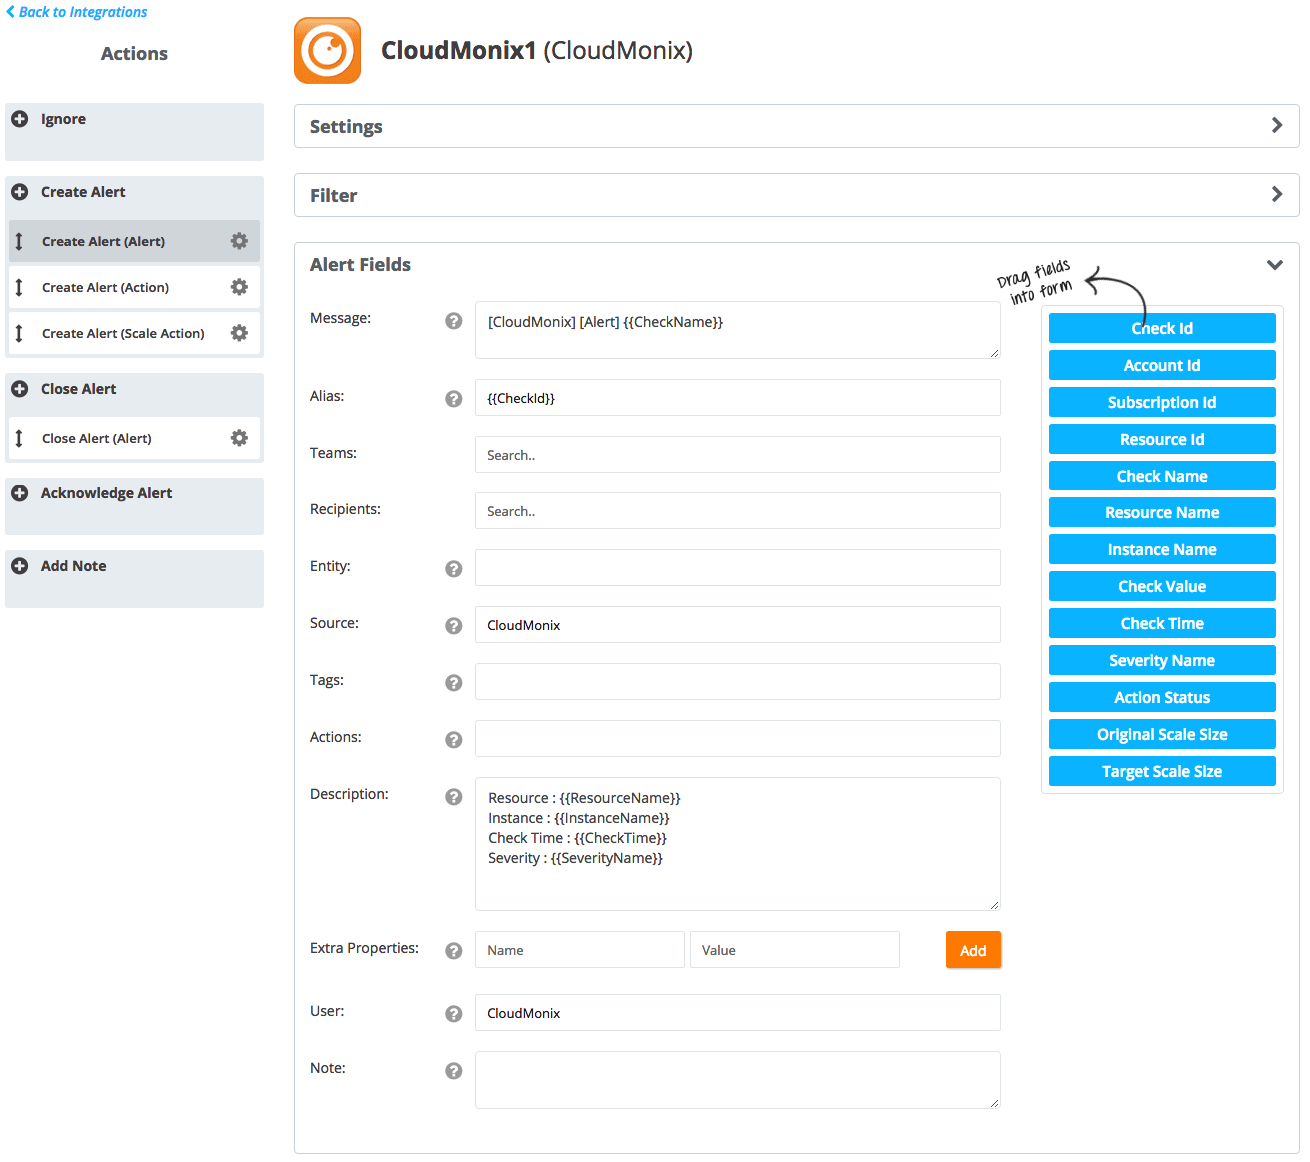Viewport: 1310px width, 1162px height.
Task: Click plus icon next to Create Alert
Action: click(x=19, y=192)
